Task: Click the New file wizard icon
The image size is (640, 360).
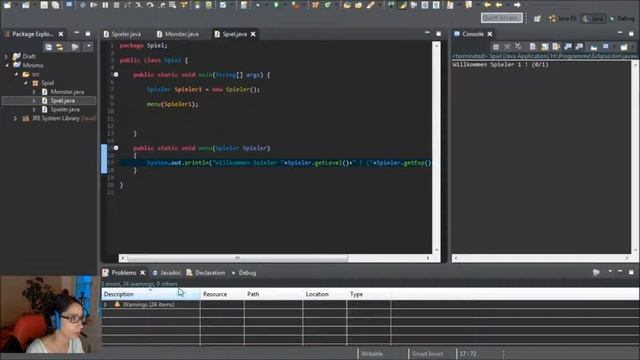Action: 7,5
